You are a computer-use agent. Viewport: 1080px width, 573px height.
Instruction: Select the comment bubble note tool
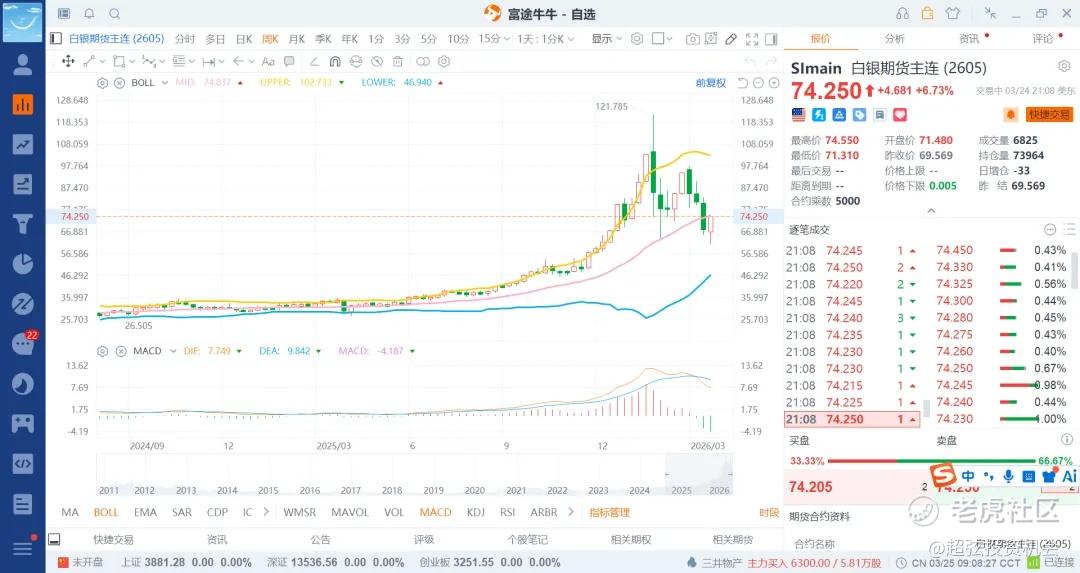(x=289, y=61)
